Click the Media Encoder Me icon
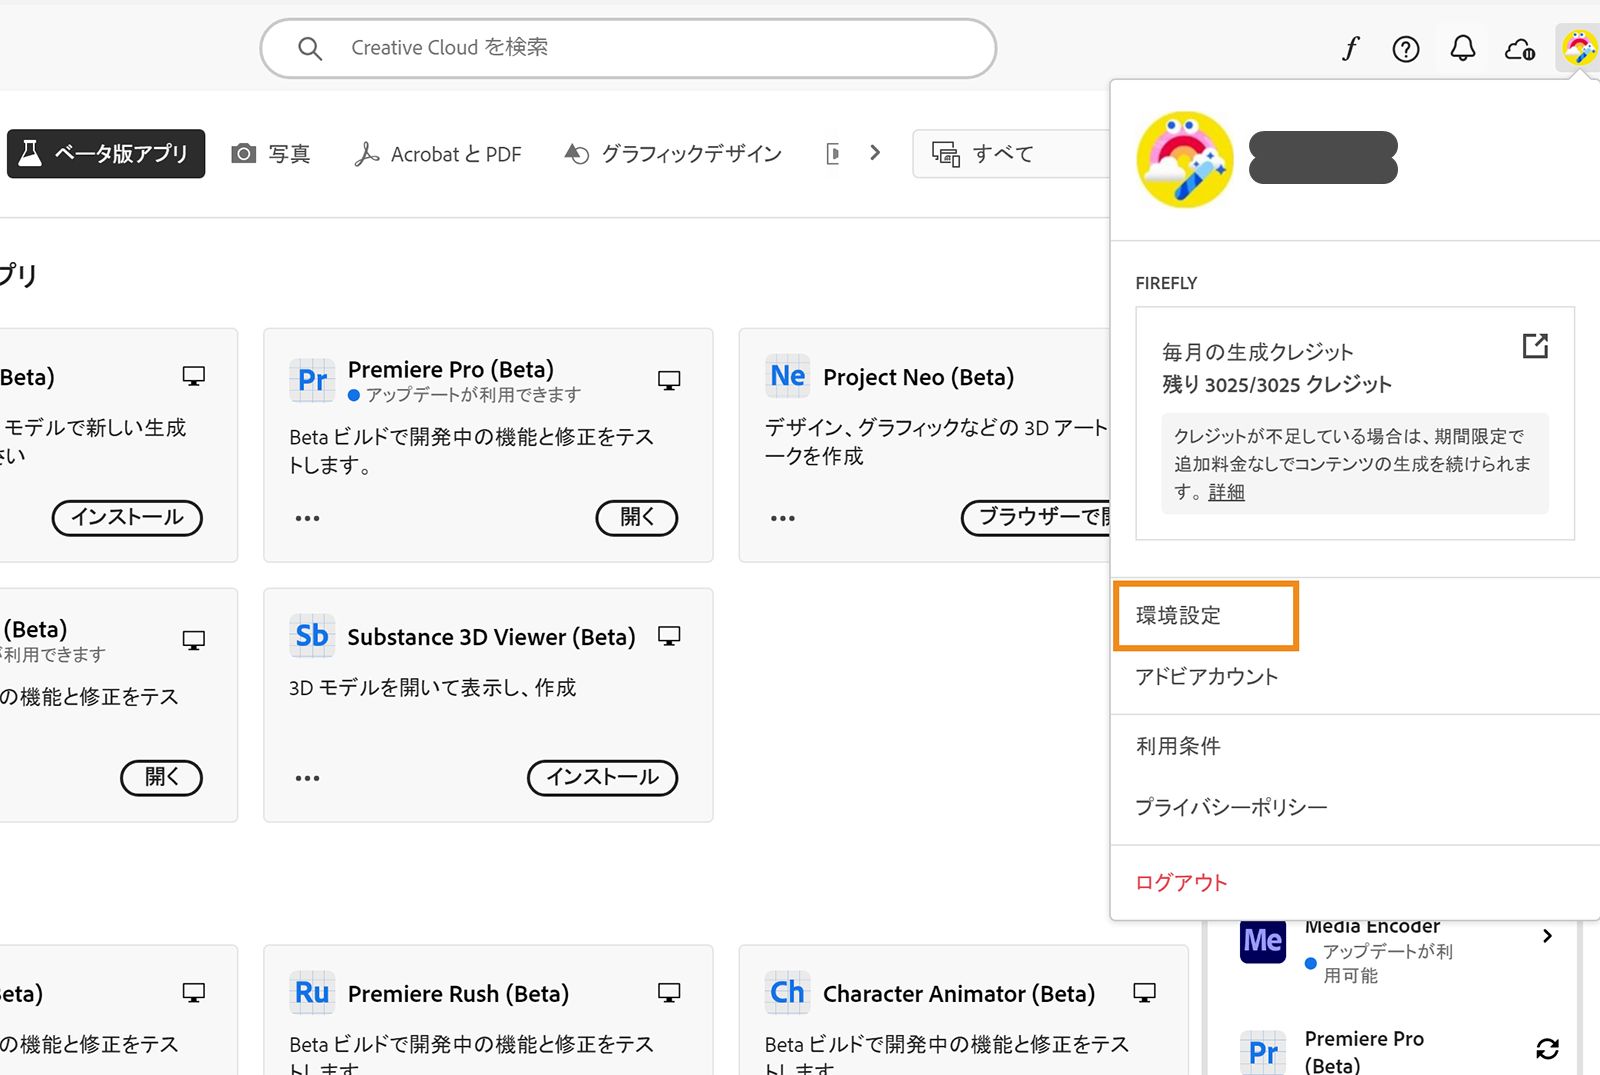1600x1075 pixels. coord(1263,940)
